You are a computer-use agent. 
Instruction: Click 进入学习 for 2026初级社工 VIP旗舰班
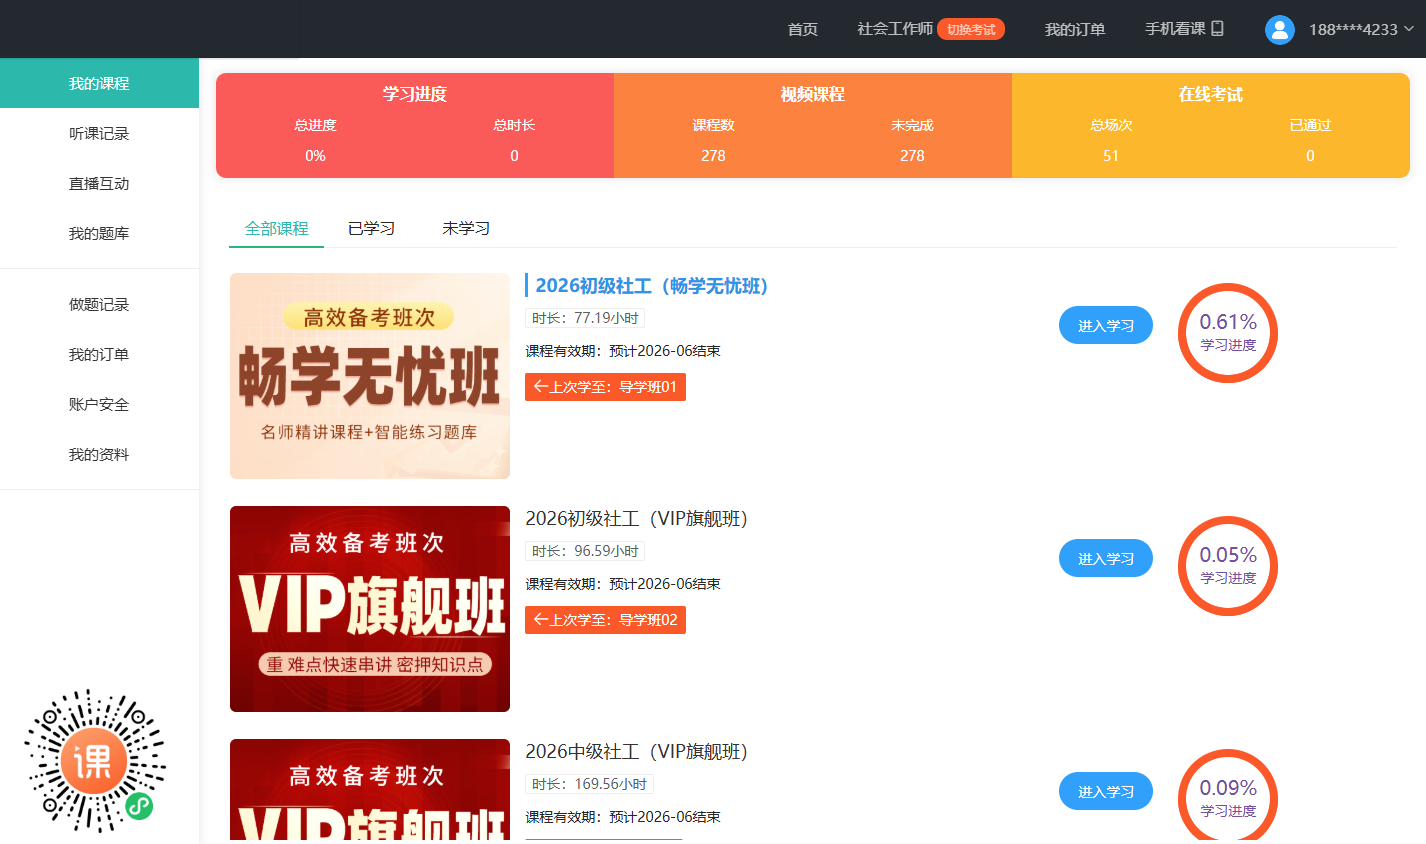pos(1105,559)
